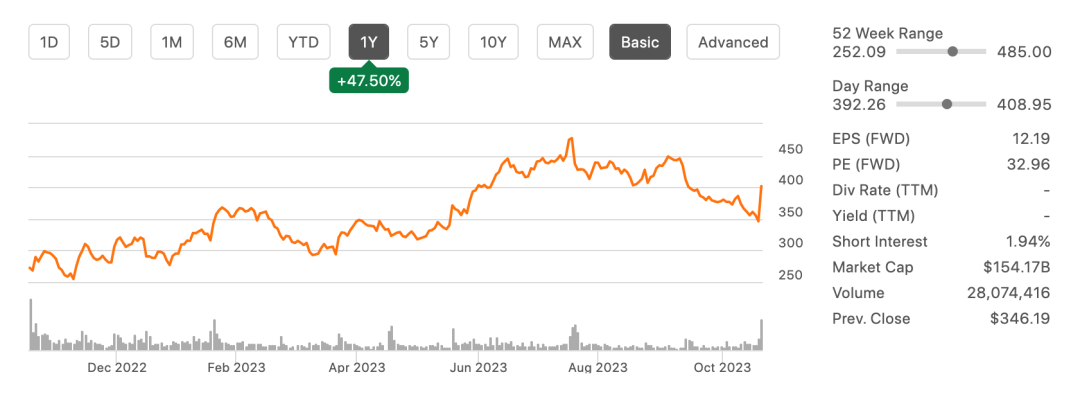This screenshot has height=397, width=1080.
Task: Click the tallest volume bar near October 2023
Action: coord(761,335)
